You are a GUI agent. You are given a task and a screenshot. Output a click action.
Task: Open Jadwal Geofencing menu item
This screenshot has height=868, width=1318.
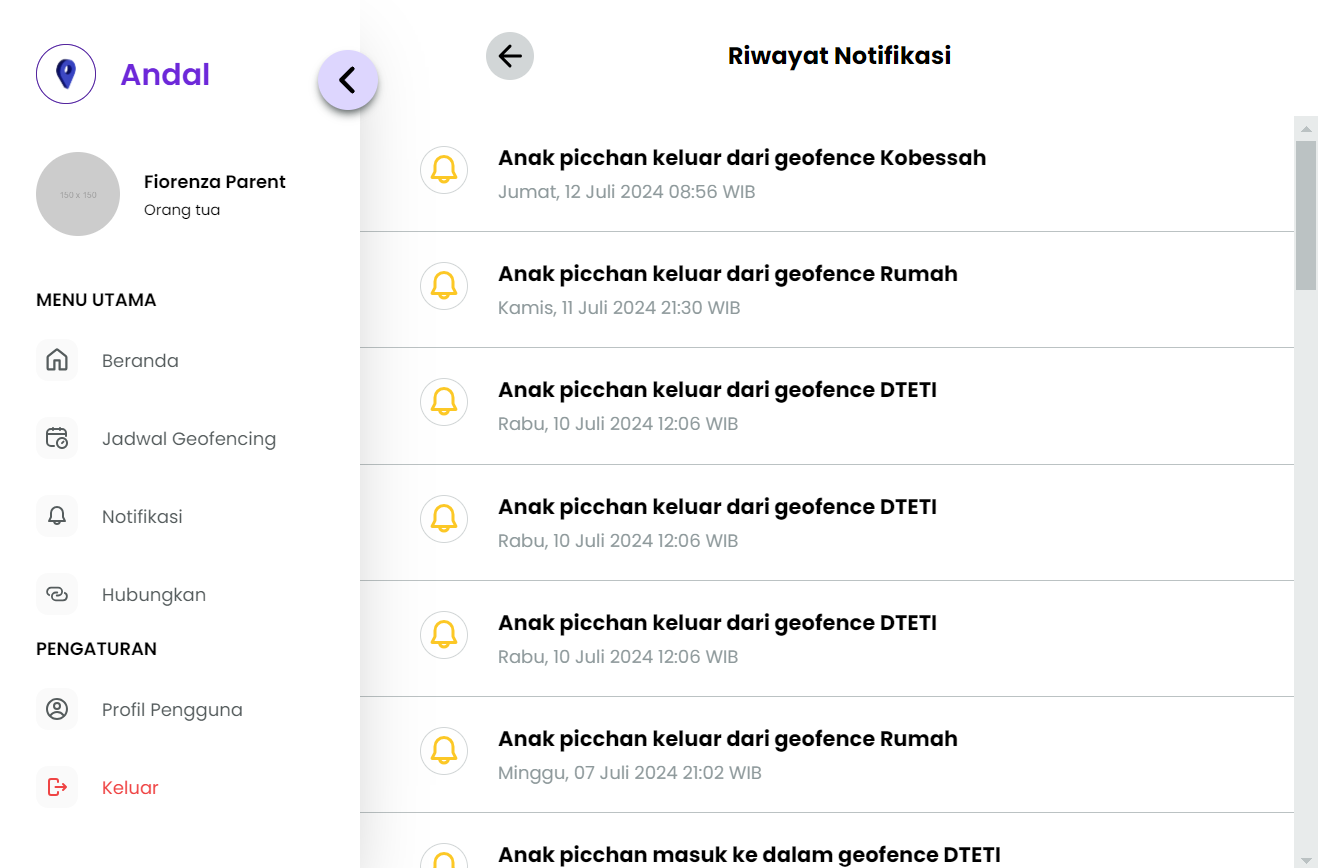click(x=189, y=439)
